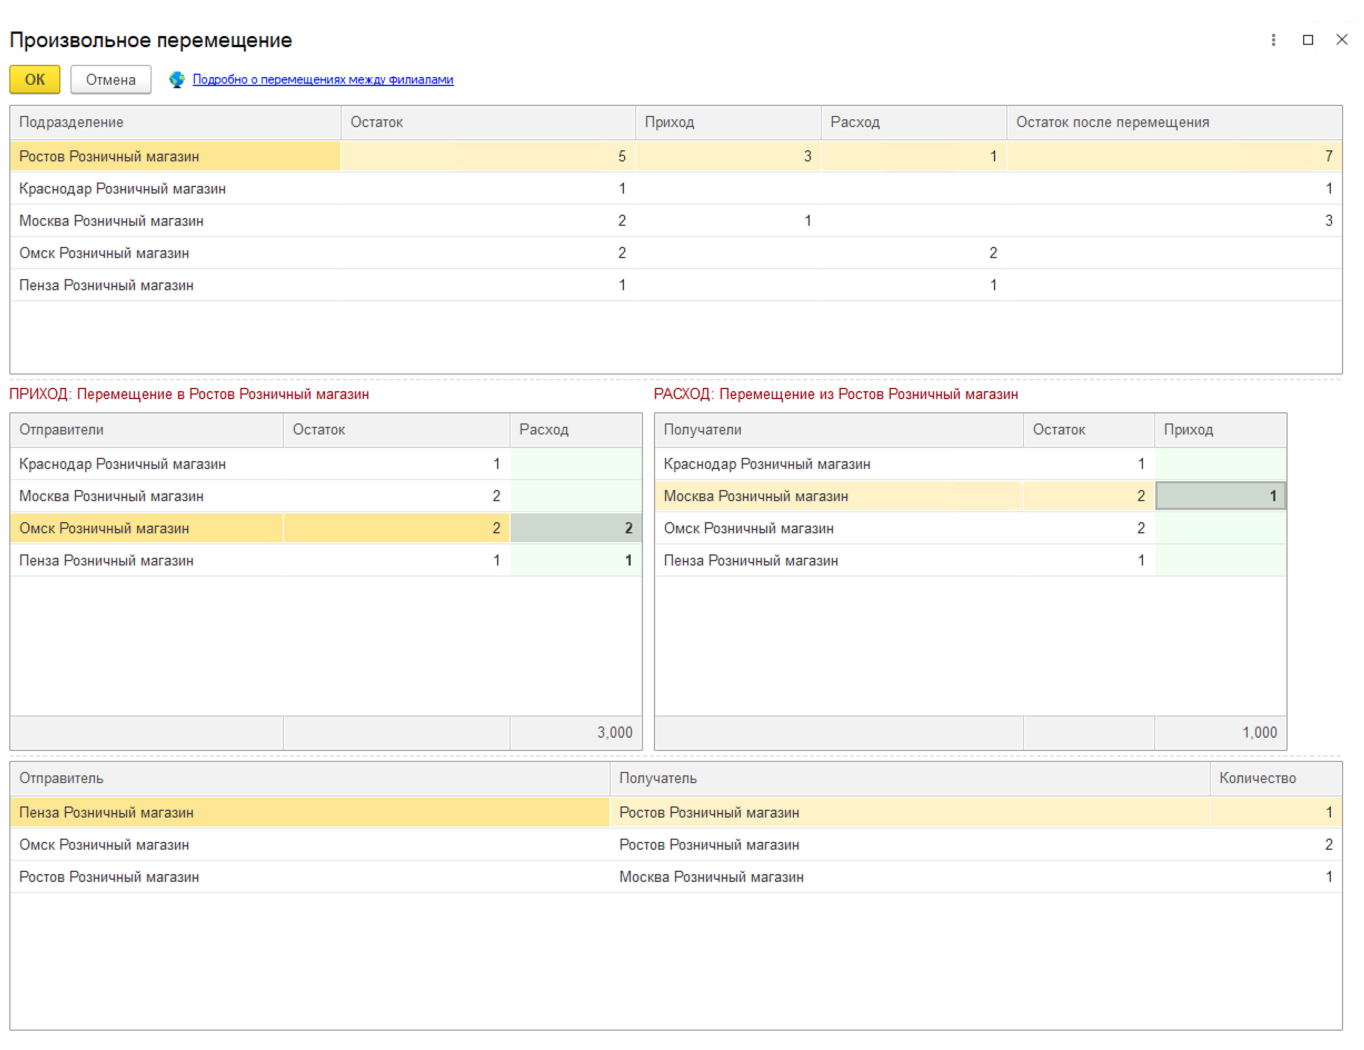
Task: Click the Отправители column header
Action: coord(147,430)
